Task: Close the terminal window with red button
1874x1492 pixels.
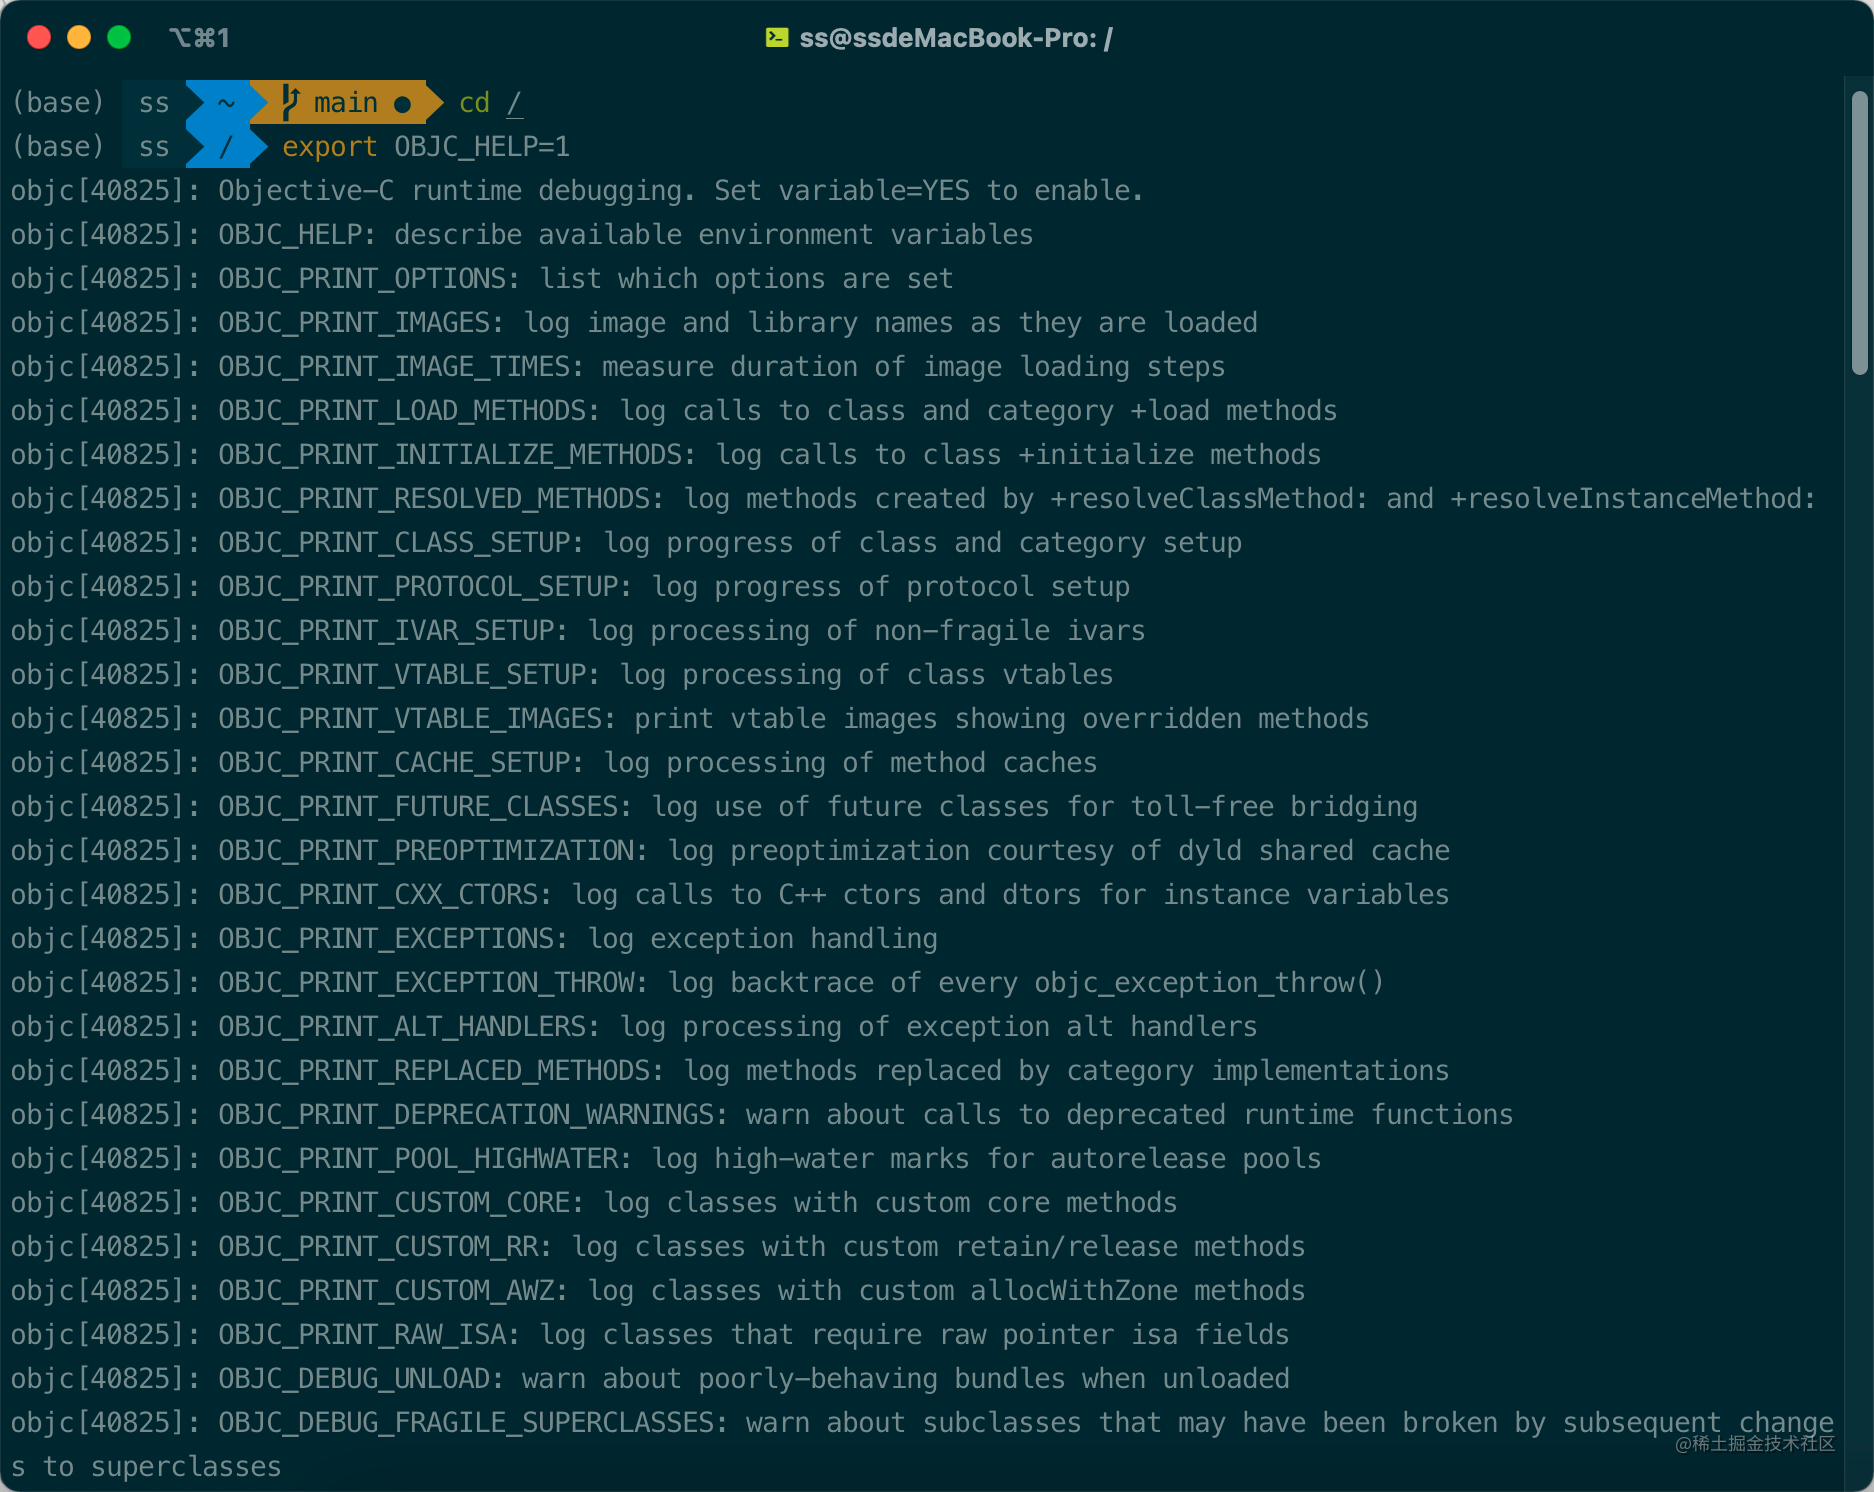Action: point(39,37)
